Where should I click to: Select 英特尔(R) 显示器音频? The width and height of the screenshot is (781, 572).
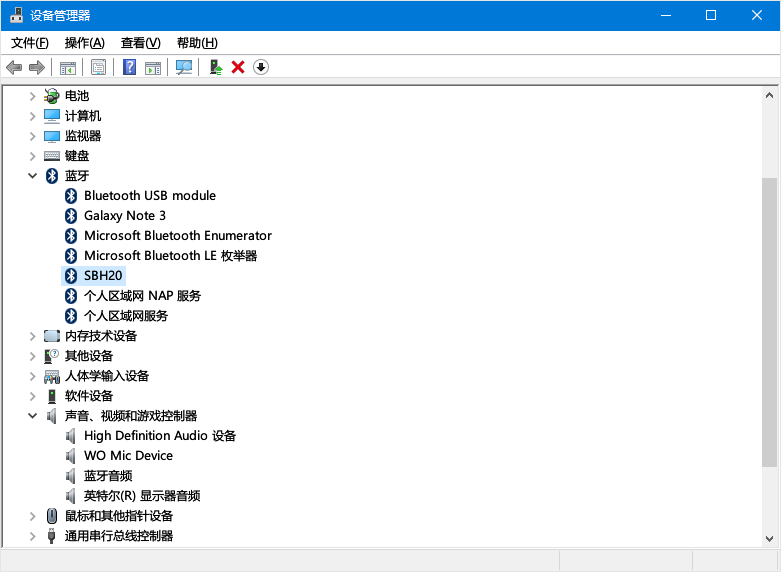142,496
